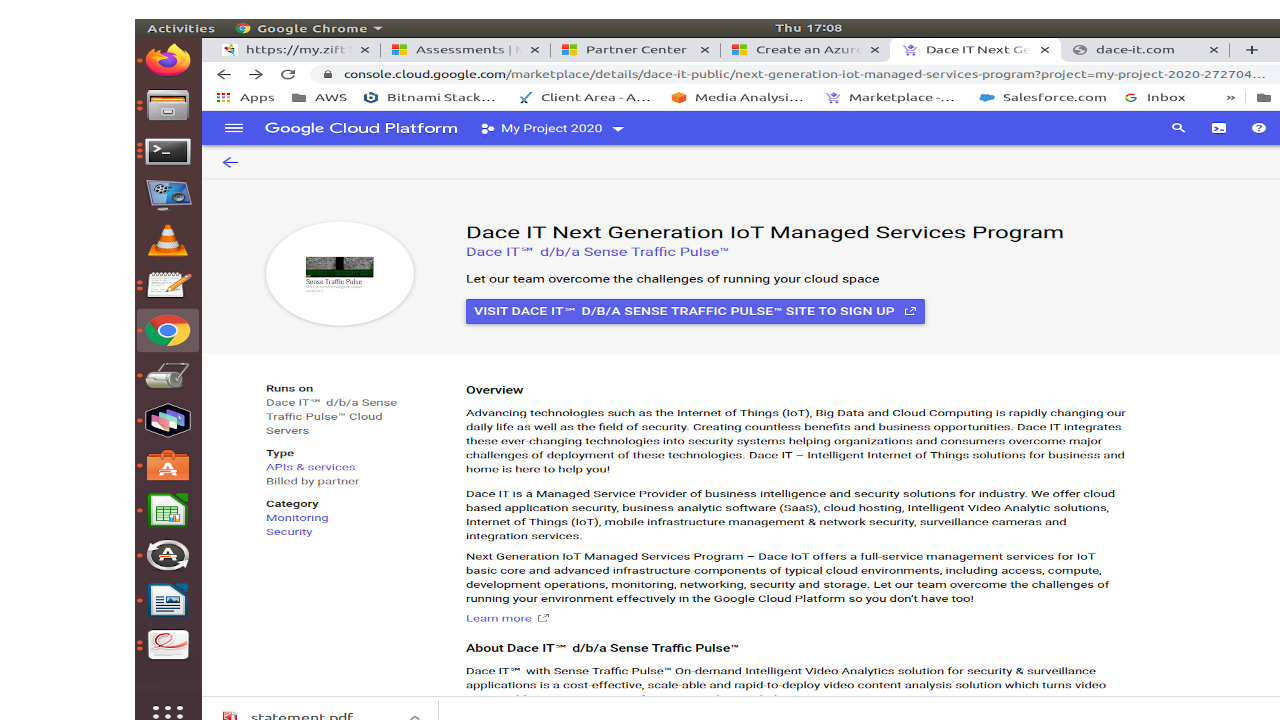Click the Cloud Platform search magnifier icon

[1178, 128]
